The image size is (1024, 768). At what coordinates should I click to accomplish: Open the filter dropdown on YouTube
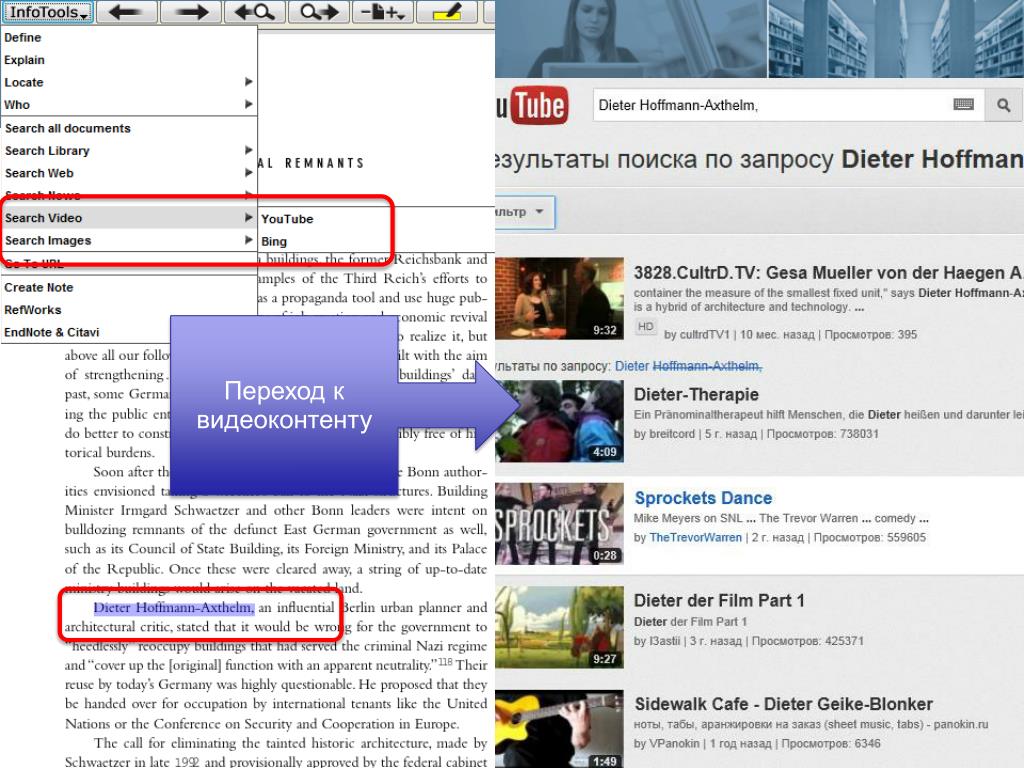click(524, 212)
